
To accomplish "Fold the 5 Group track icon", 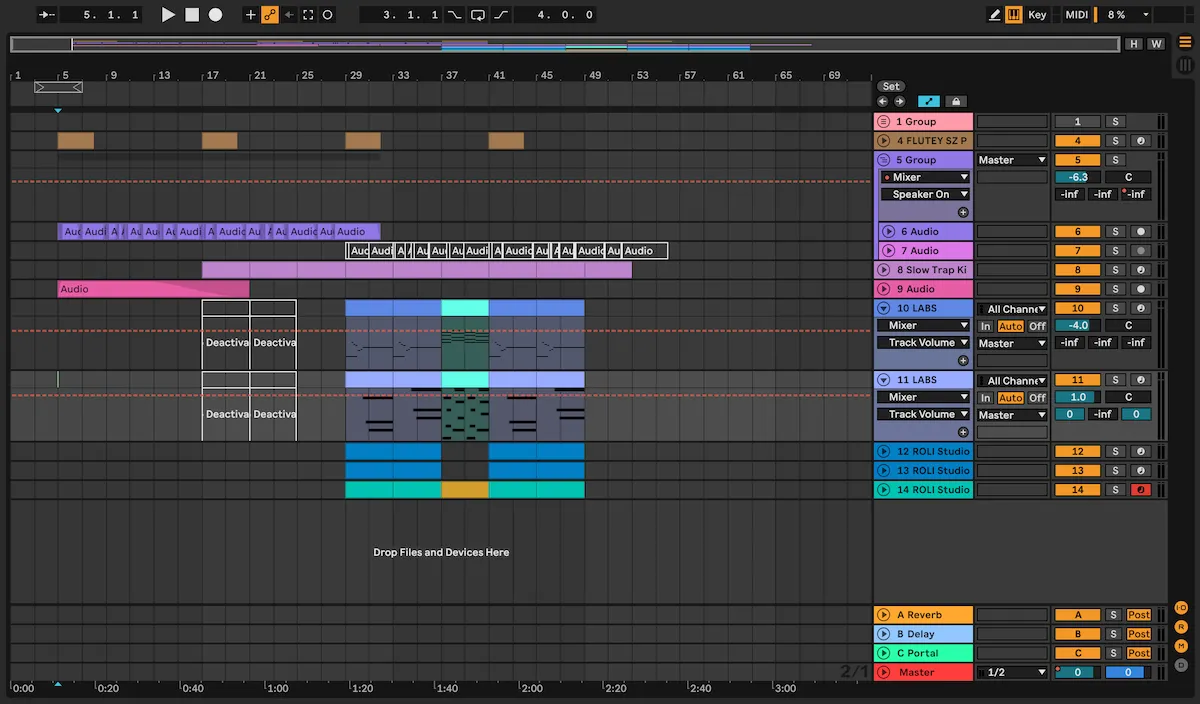I will pyautogui.click(x=883, y=160).
